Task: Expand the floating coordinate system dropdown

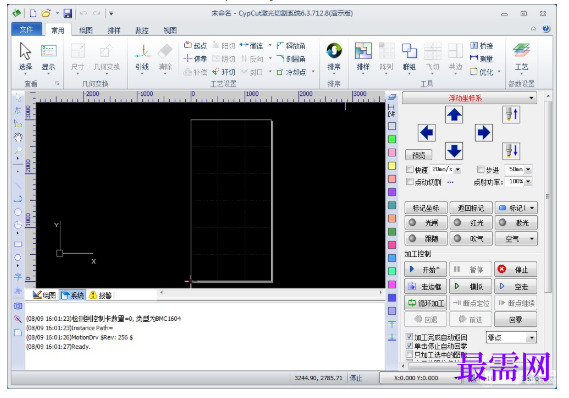Action: click(469, 98)
